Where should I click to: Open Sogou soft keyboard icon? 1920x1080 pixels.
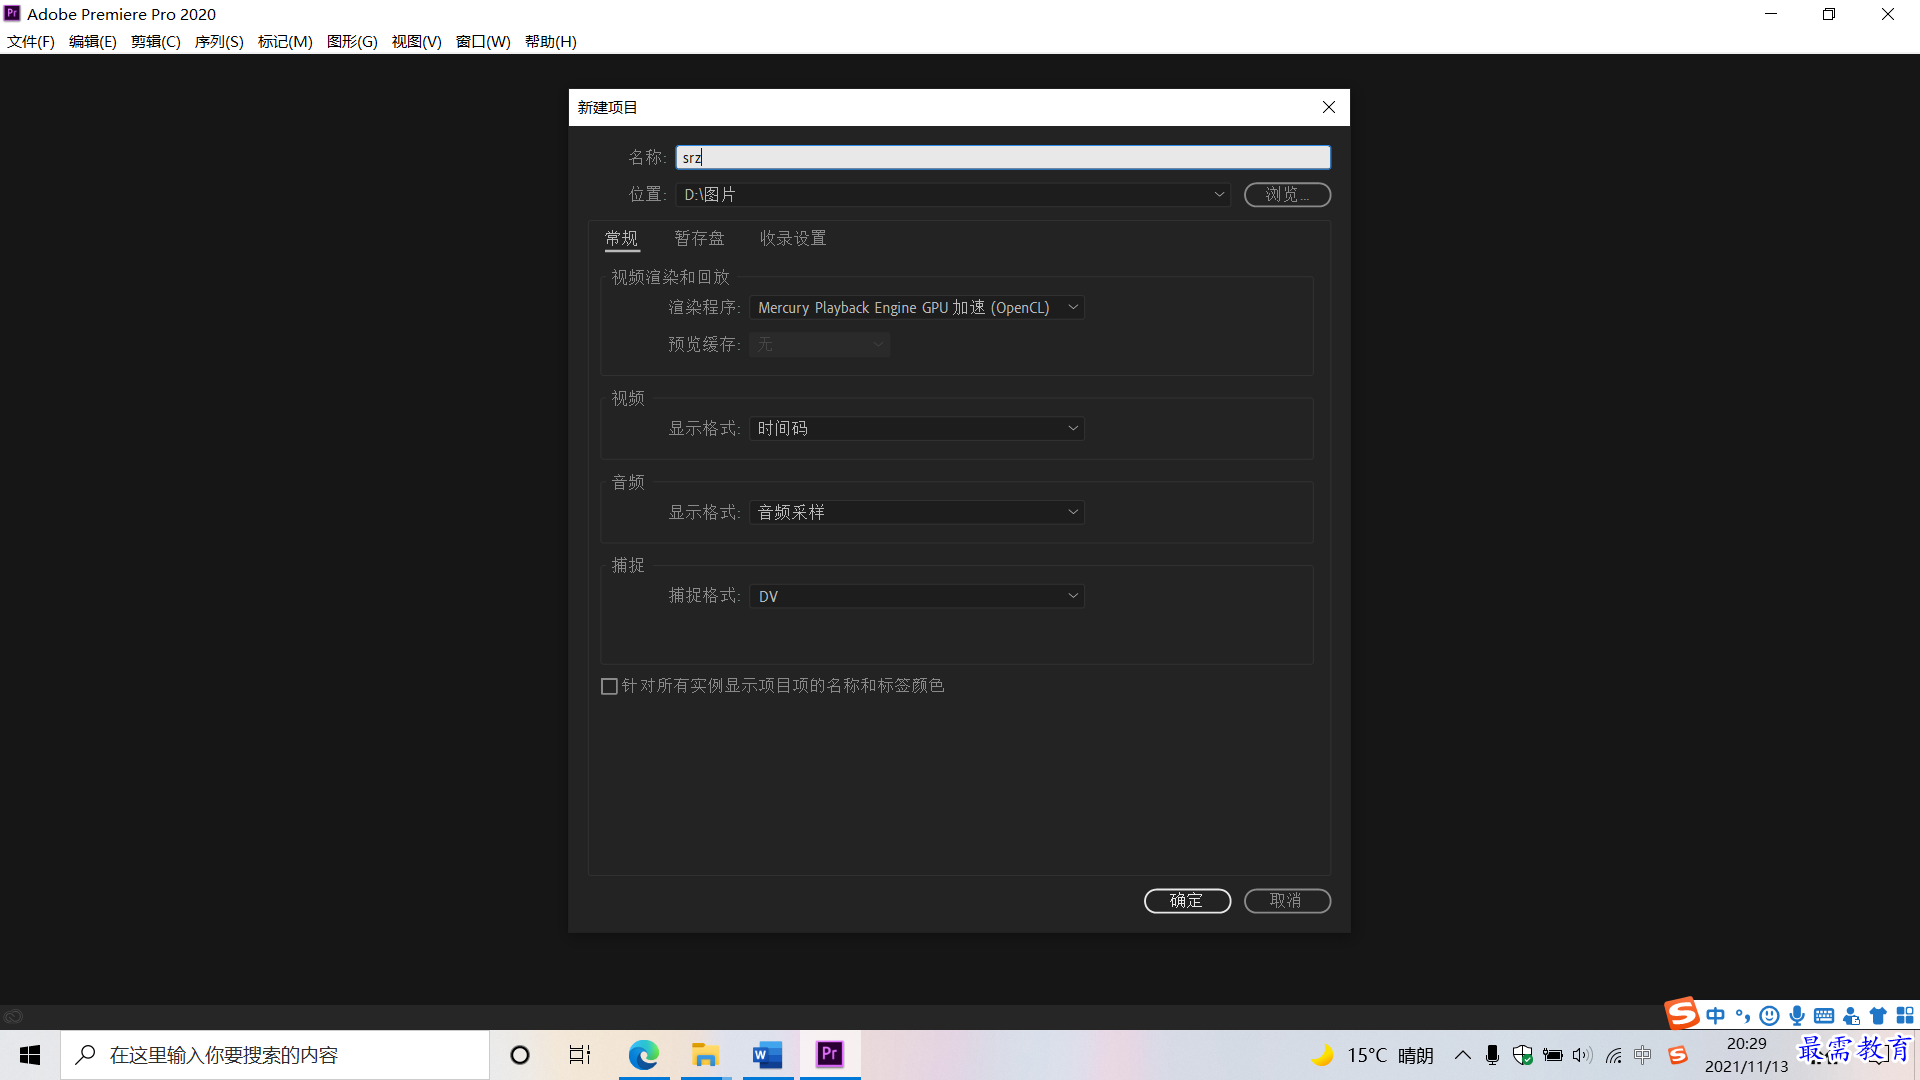[x=1824, y=1015]
